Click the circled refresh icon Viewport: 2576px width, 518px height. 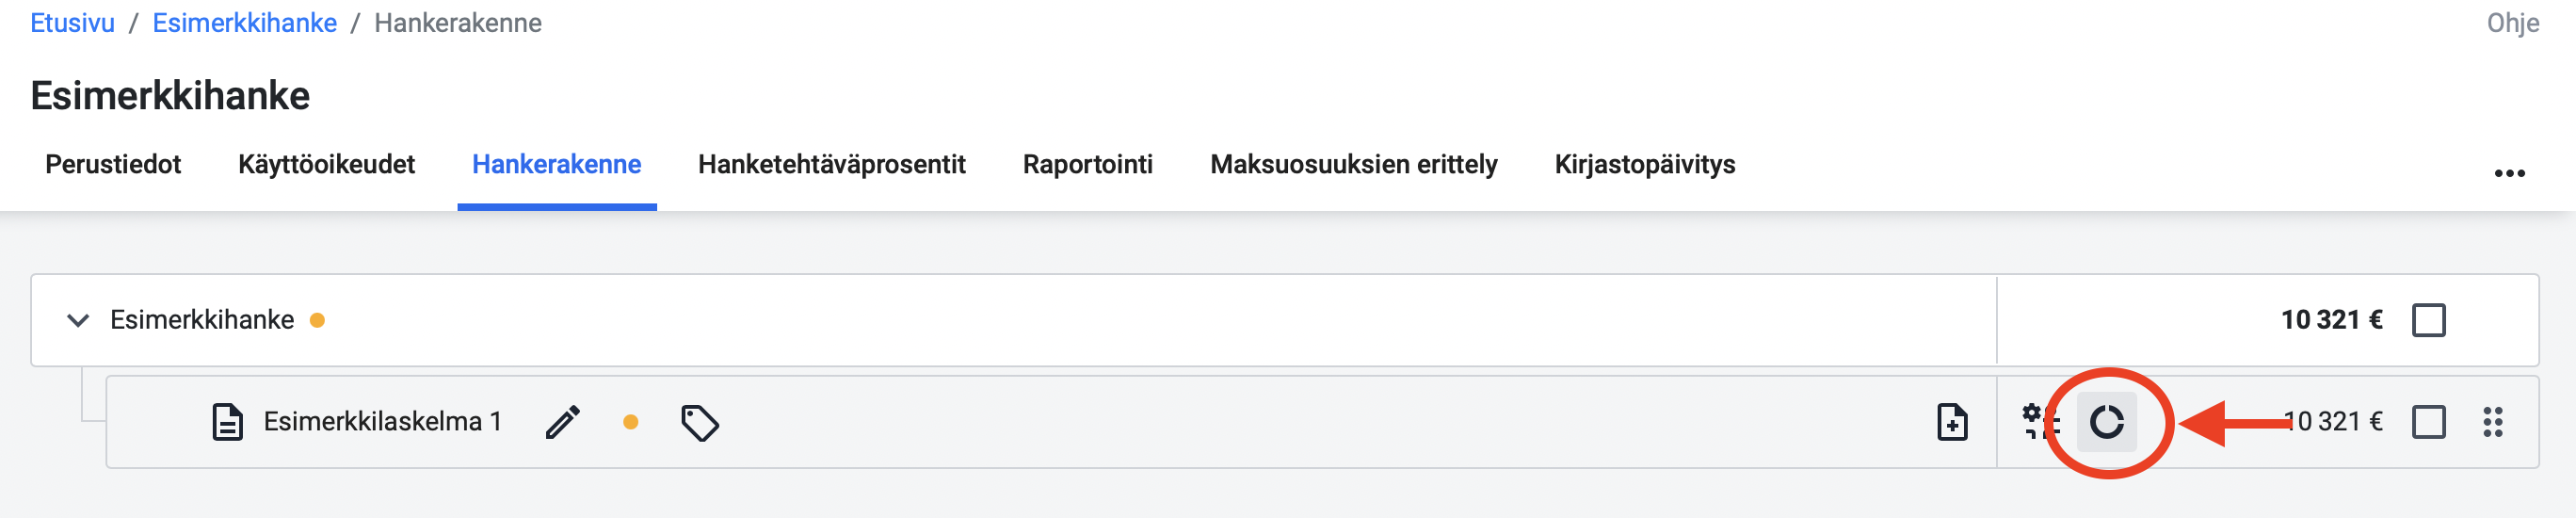tap(2107, 422)
